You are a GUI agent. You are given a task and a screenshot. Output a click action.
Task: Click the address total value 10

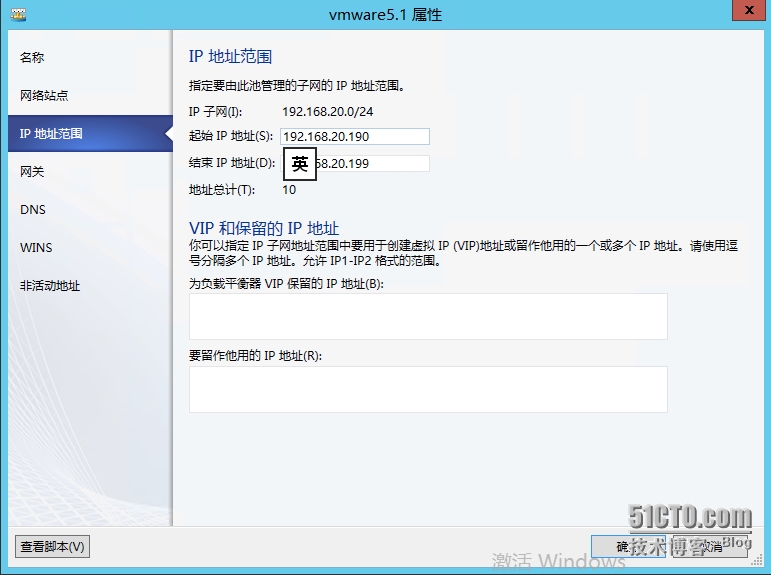point(289,190)
